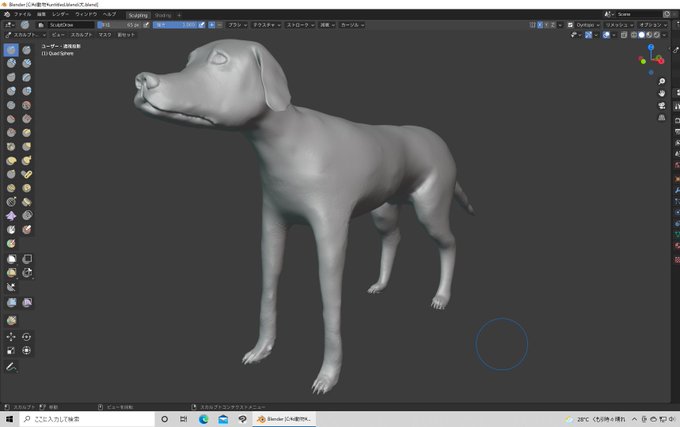Select the Mesh Filter tool
Screen dimensions: 680x427
click(x=11, y=303)
